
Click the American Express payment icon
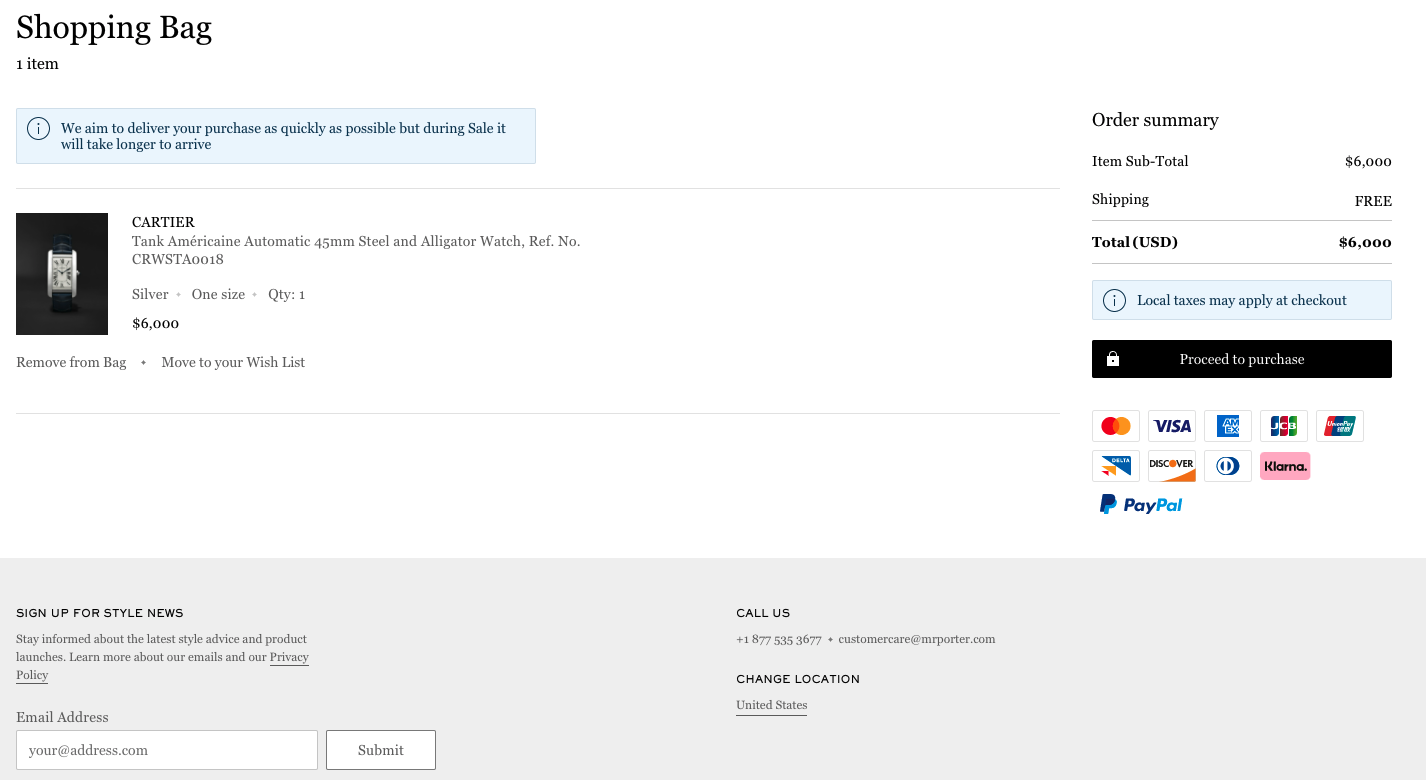click(1228, 426)
